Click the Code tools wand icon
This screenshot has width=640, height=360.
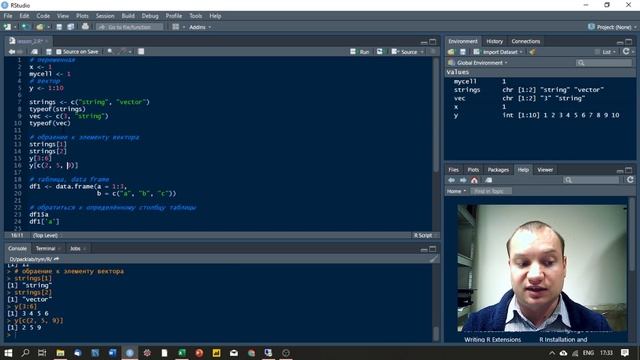click(122, 51)
